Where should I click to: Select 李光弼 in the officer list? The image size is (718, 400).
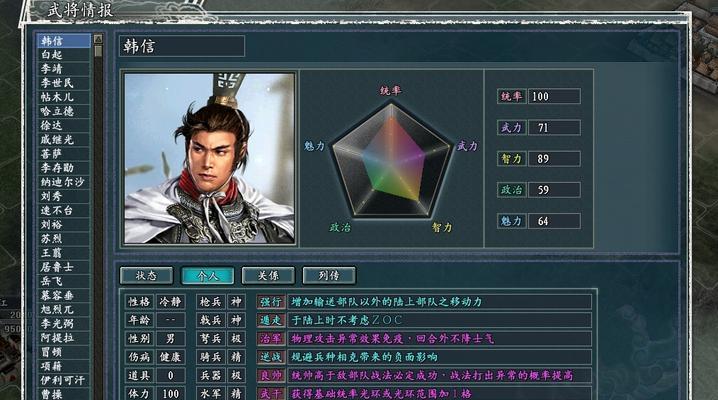[x=64, y=324]
